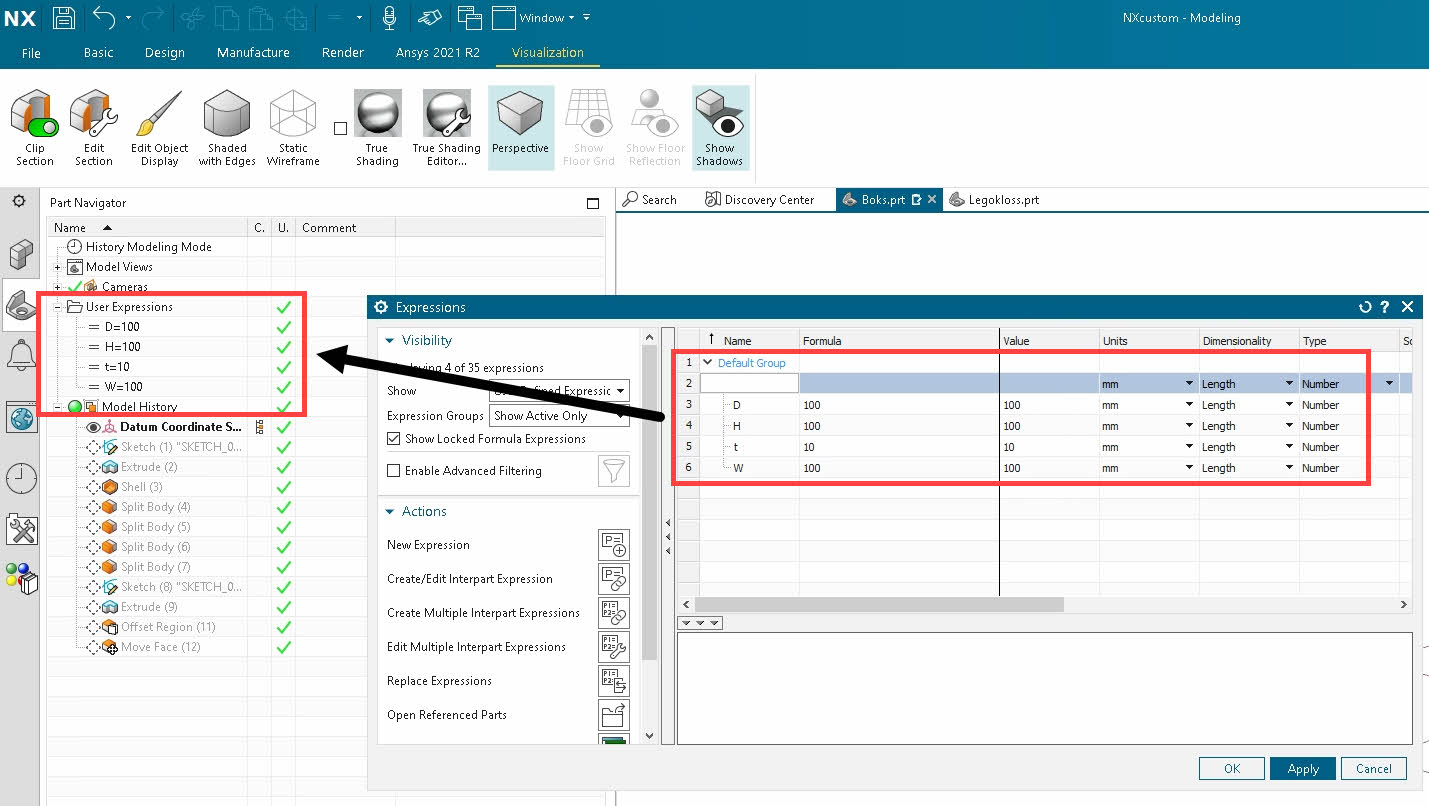Collapse the Visibility section
This screenshot has height=806, width=1429.
pyautogui.click(x=390, y=341)
